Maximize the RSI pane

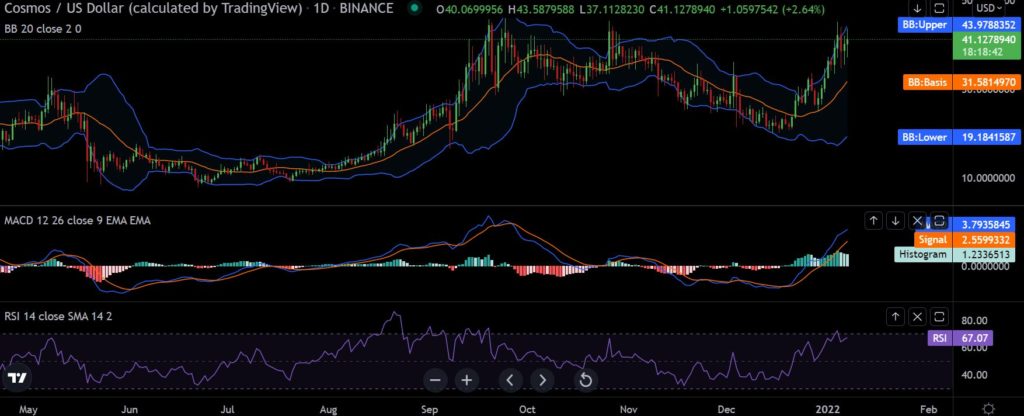point(939,317)
